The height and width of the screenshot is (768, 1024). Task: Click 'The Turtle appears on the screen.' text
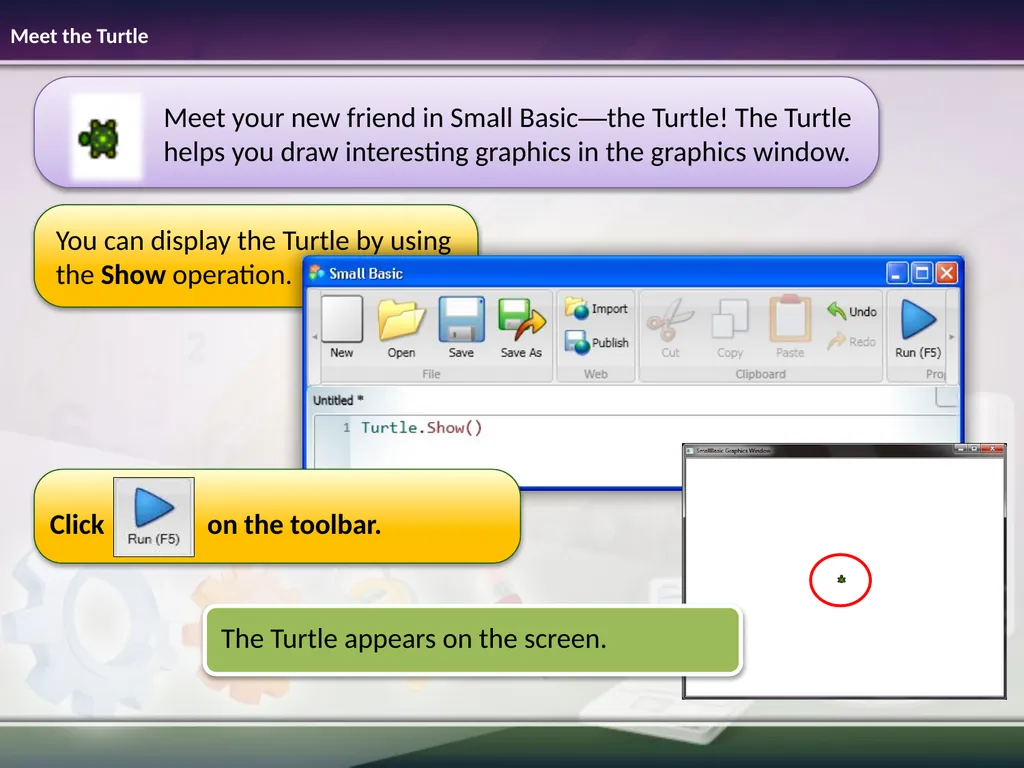[x=413, y=639]
